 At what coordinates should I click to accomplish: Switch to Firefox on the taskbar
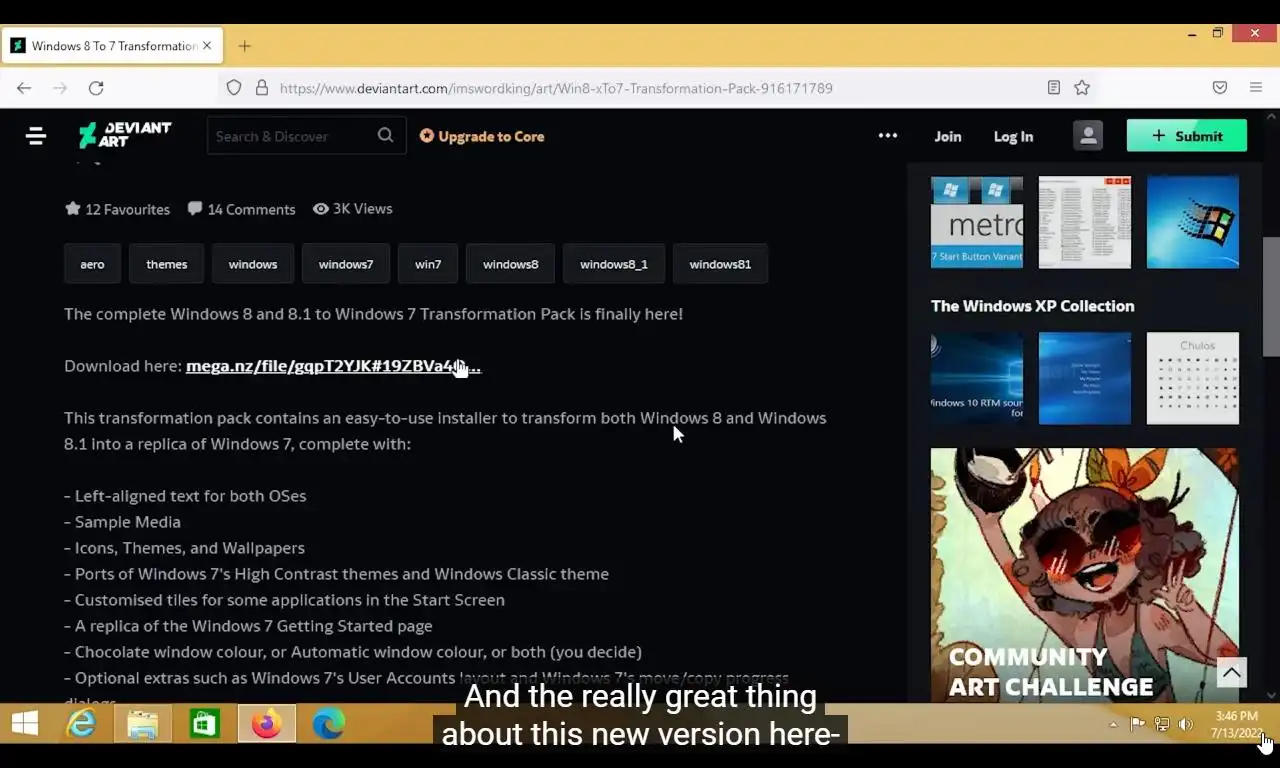pyautogui.click(x=266, y=723)
